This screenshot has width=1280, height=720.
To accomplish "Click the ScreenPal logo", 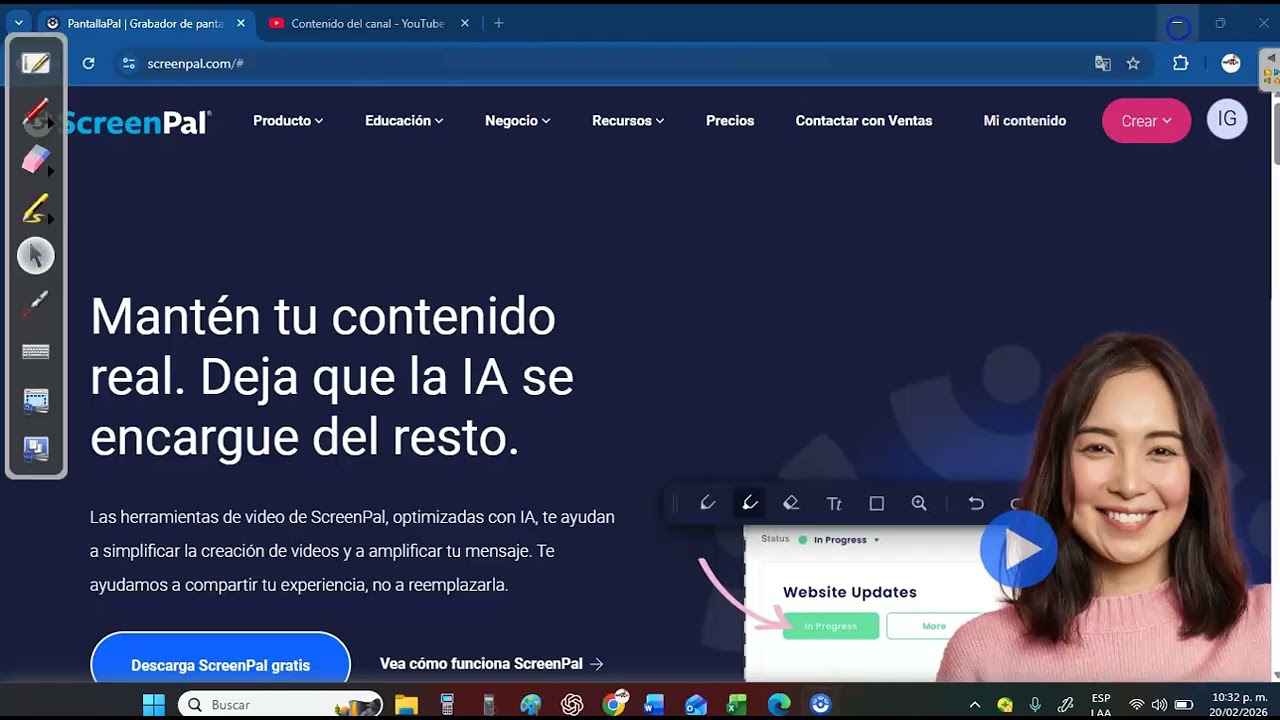I will tap(137, 122).
